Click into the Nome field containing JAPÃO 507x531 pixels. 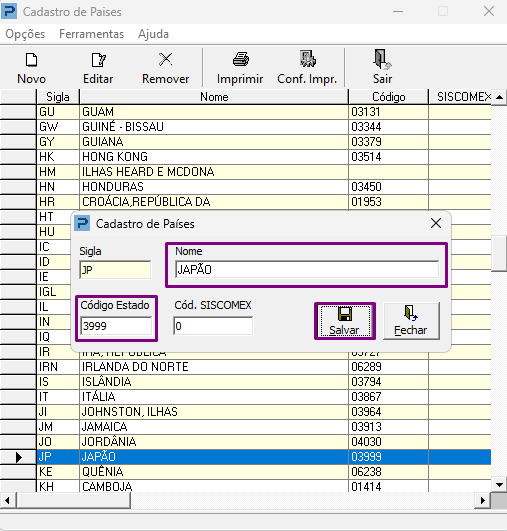coord(307,270)
